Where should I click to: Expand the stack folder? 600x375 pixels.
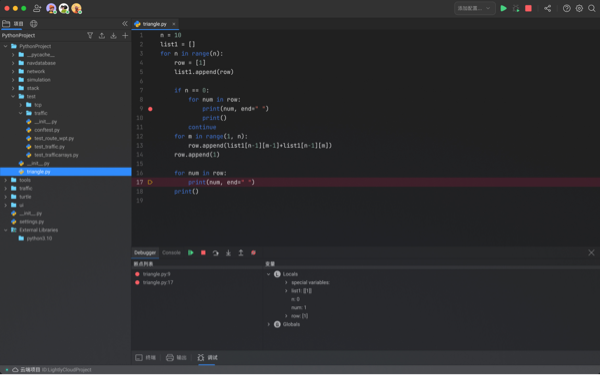[13, 88]
